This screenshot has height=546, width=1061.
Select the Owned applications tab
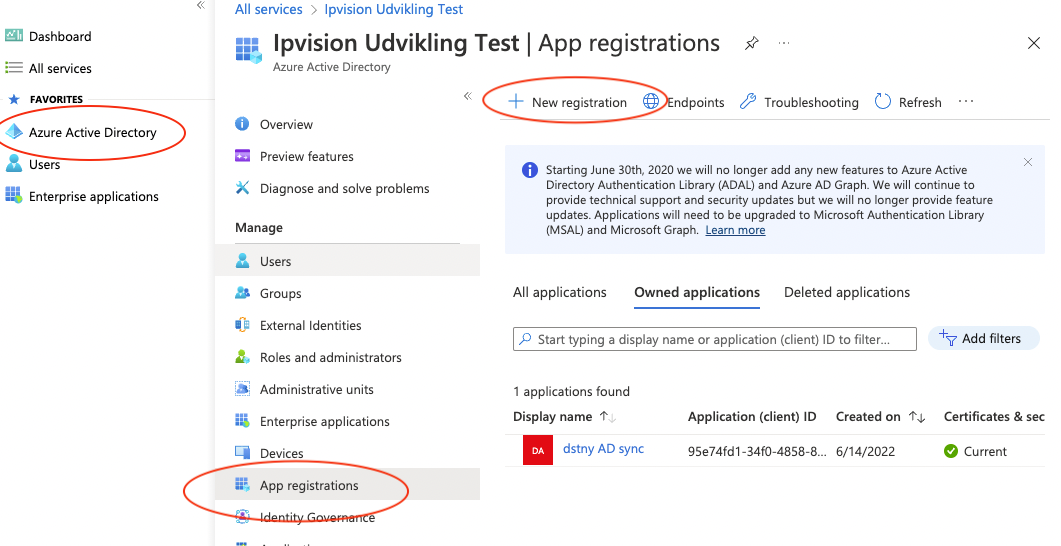click(697, 292)
